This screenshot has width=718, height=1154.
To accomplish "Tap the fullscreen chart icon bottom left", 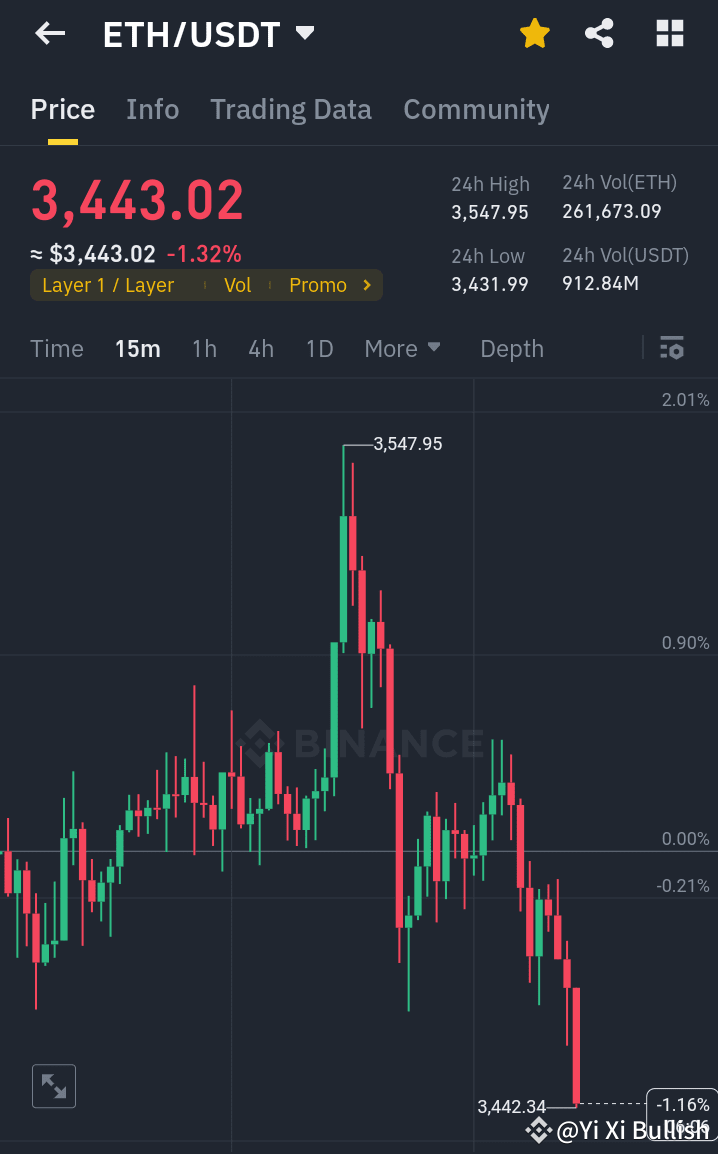I will [53, 1086].
